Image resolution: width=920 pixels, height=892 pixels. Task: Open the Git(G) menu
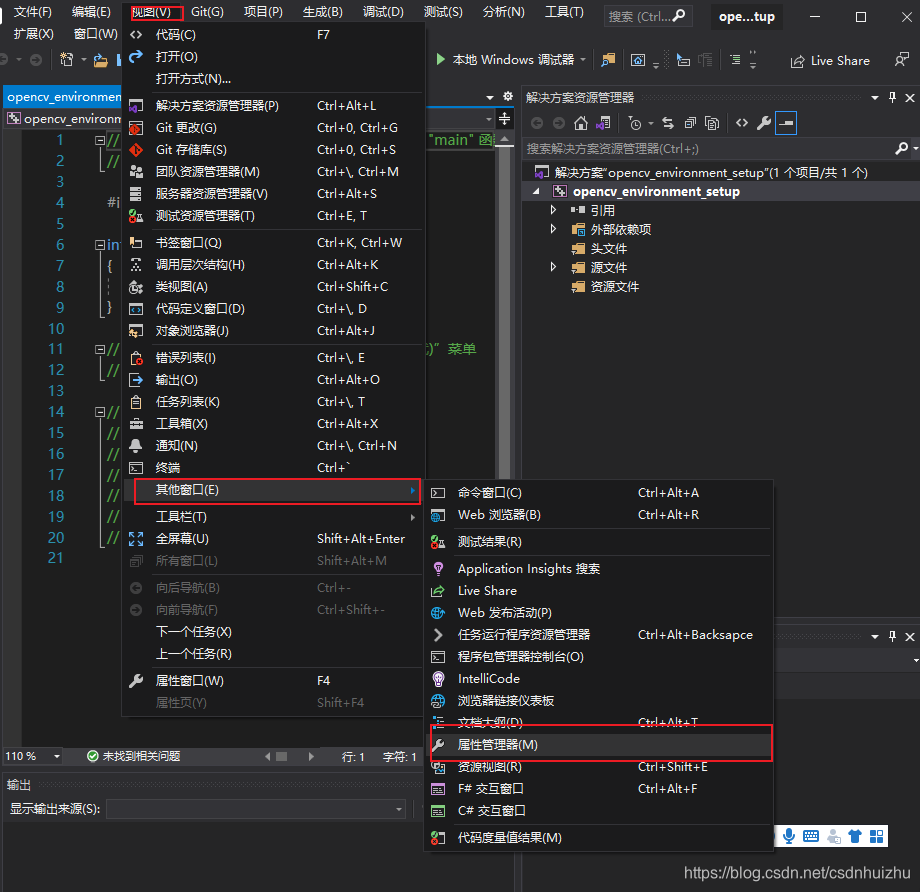(x=207, y=12)
